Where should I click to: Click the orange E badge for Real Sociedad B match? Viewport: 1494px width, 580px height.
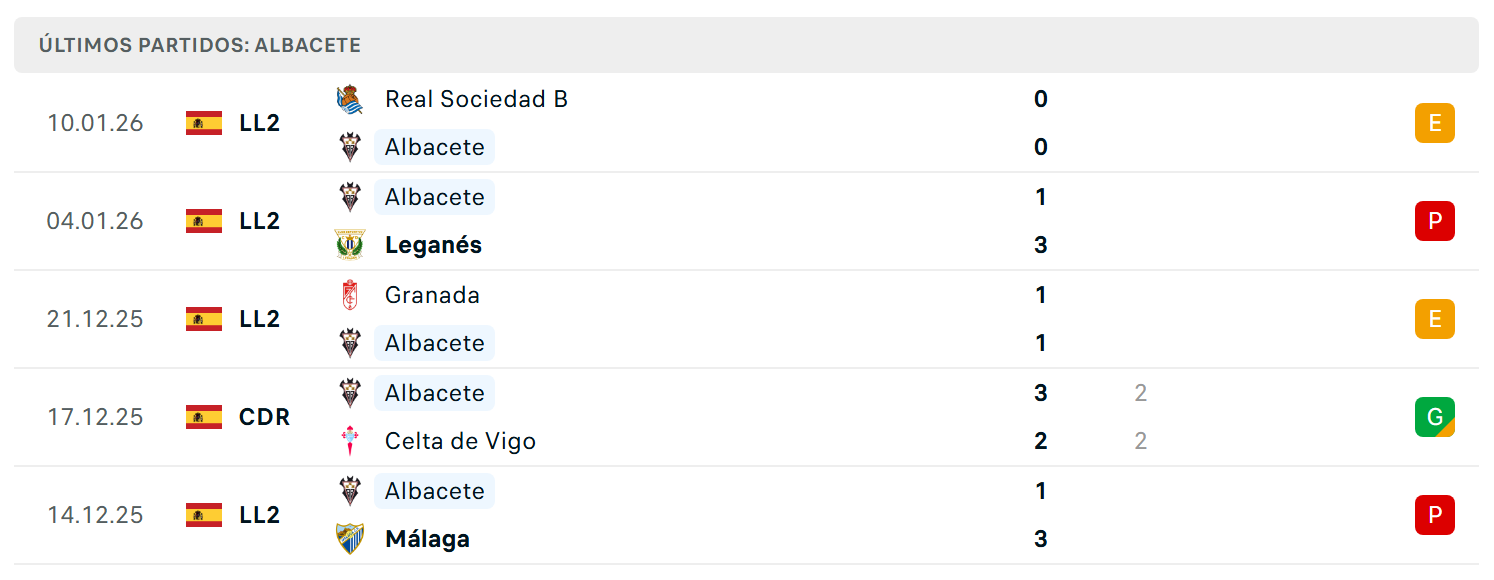coord(1435,123)
